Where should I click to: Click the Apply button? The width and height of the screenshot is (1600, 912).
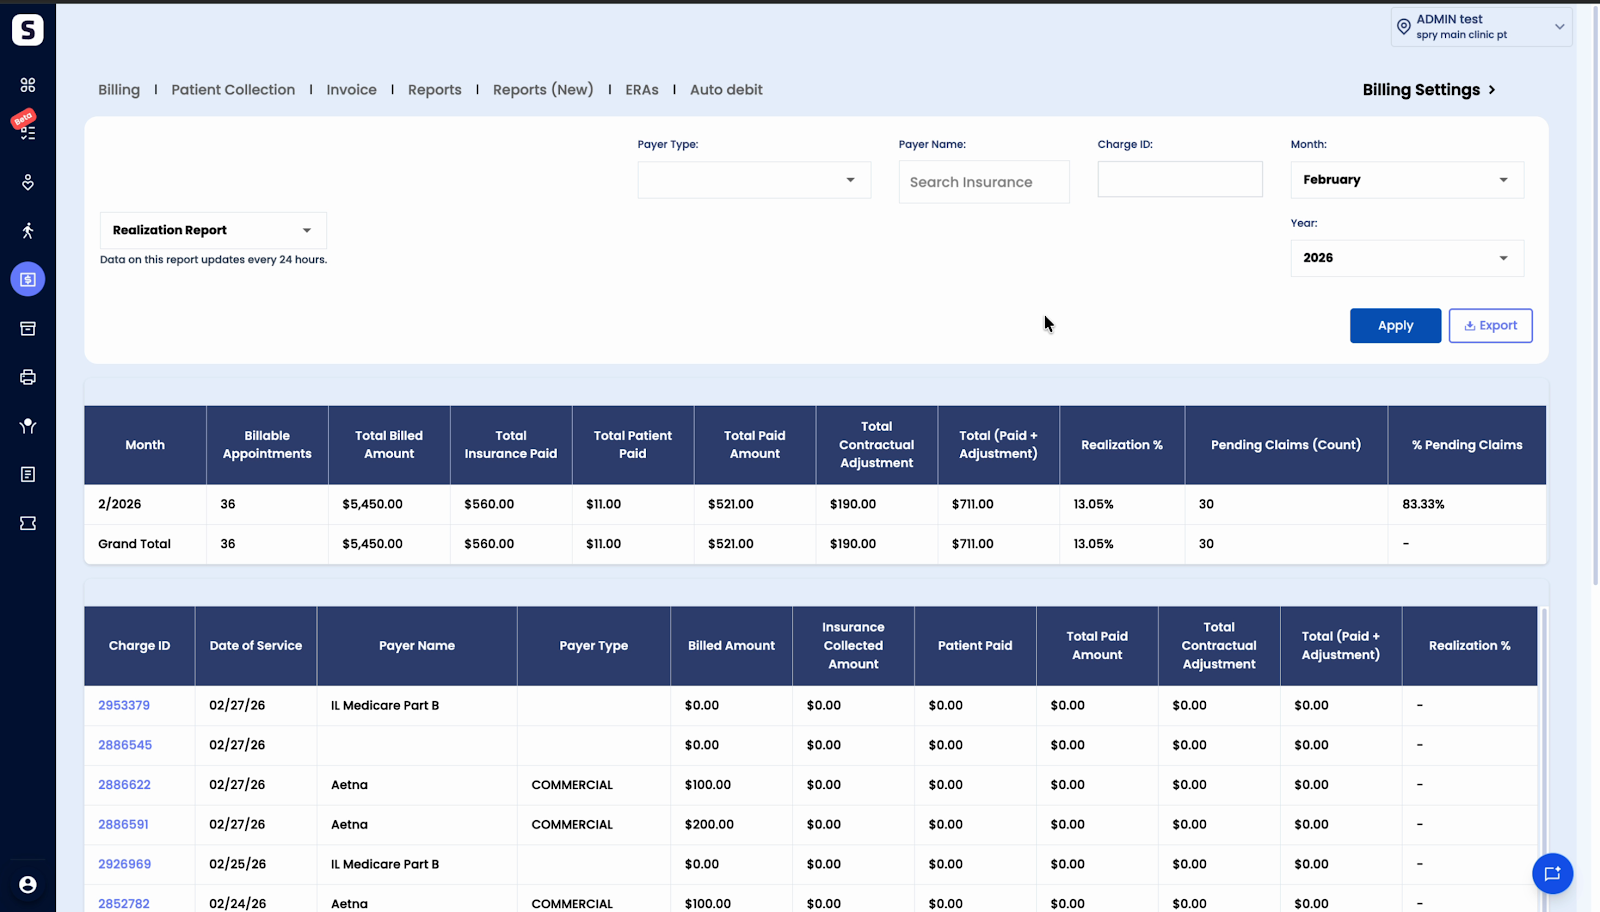click(x=1395, y=326)
